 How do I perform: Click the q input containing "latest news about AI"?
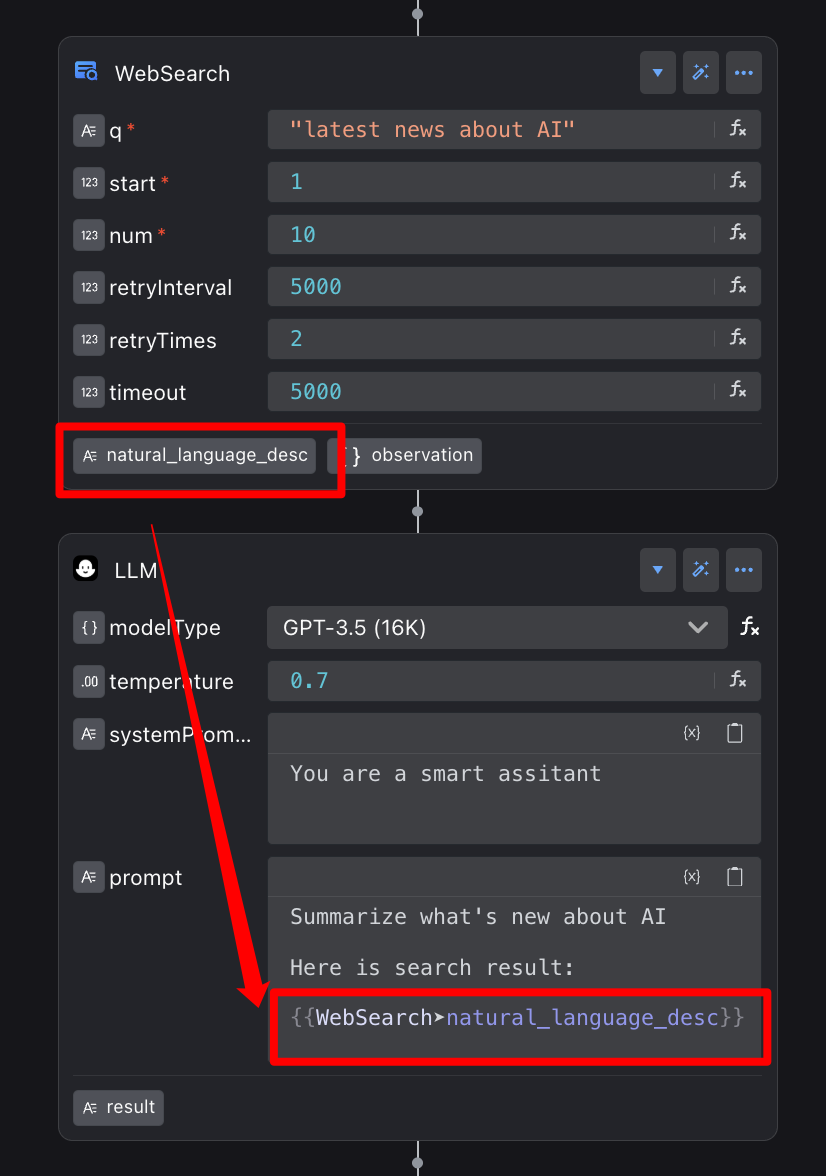tap(490, 129)
